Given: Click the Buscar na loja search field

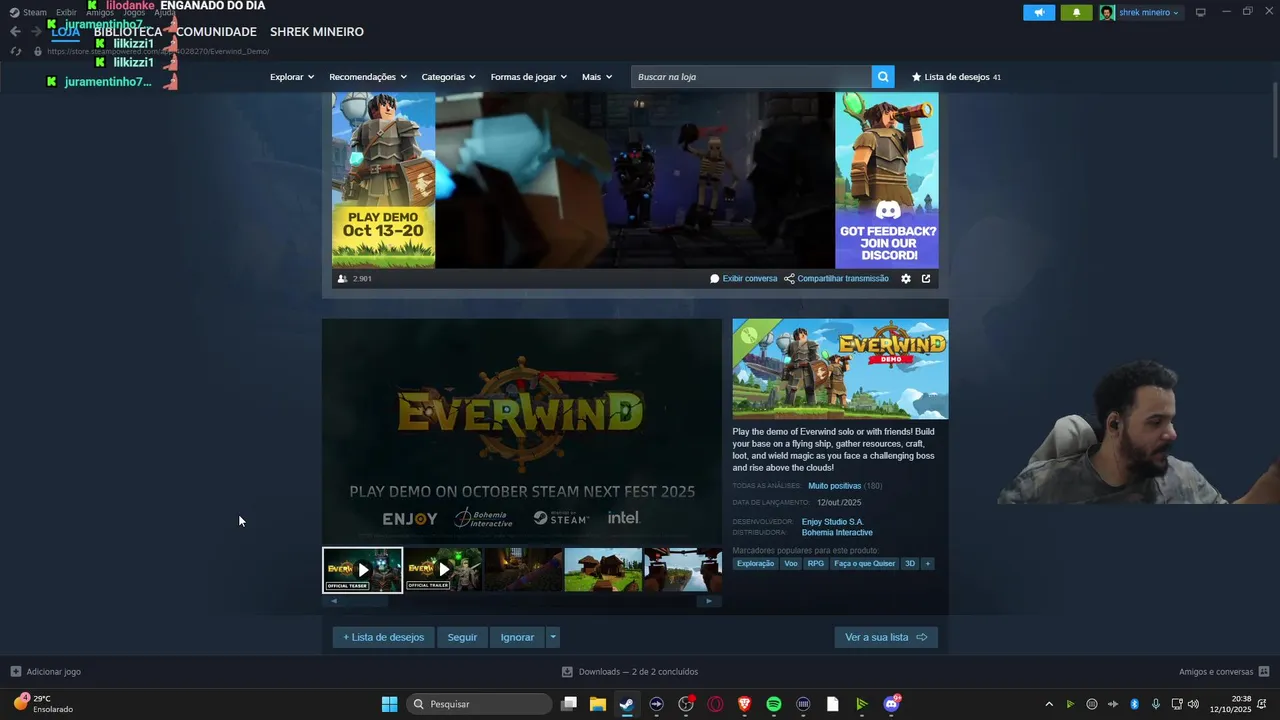Looking at the screenshot, I should tap(751, 77).
